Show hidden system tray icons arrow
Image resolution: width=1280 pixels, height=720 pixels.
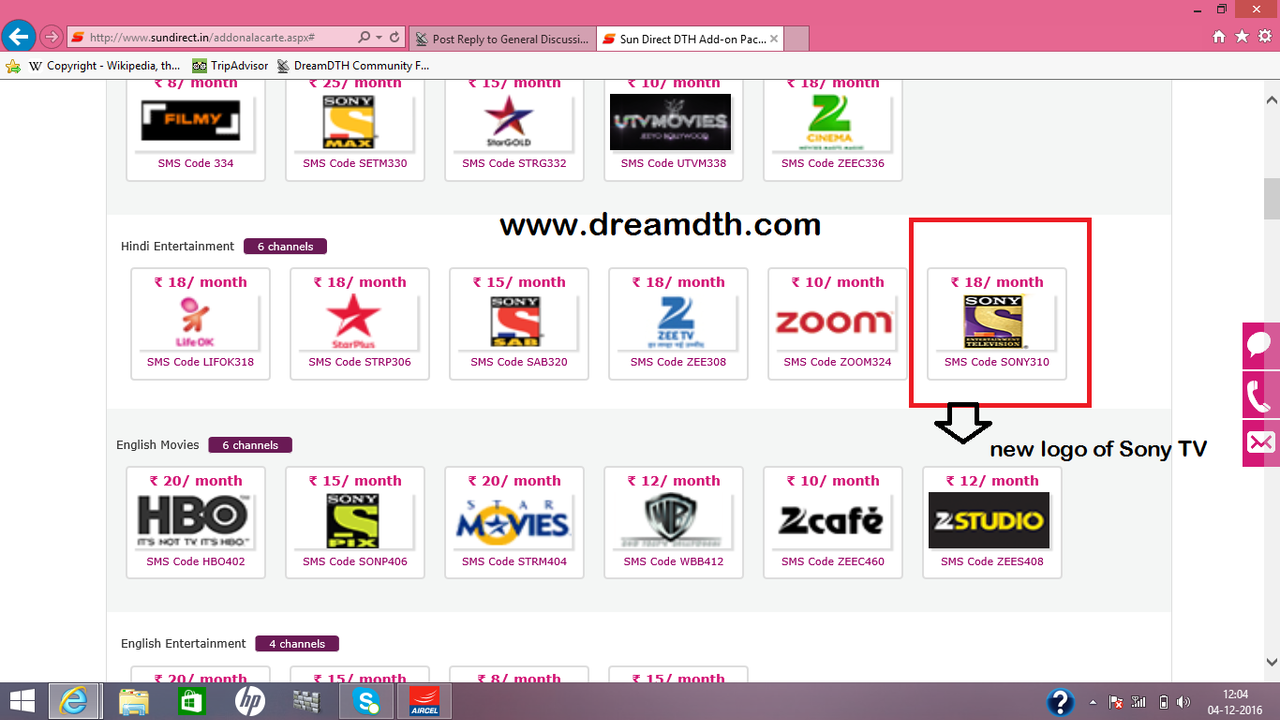pos(1092,702)
